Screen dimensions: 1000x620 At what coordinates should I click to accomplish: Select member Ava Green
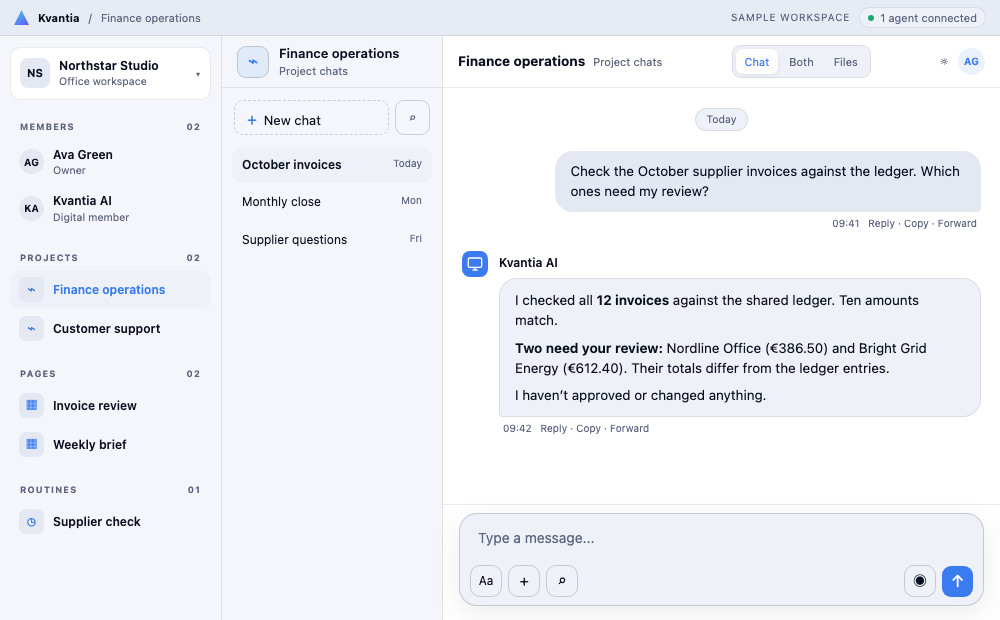tap(110, 163)
